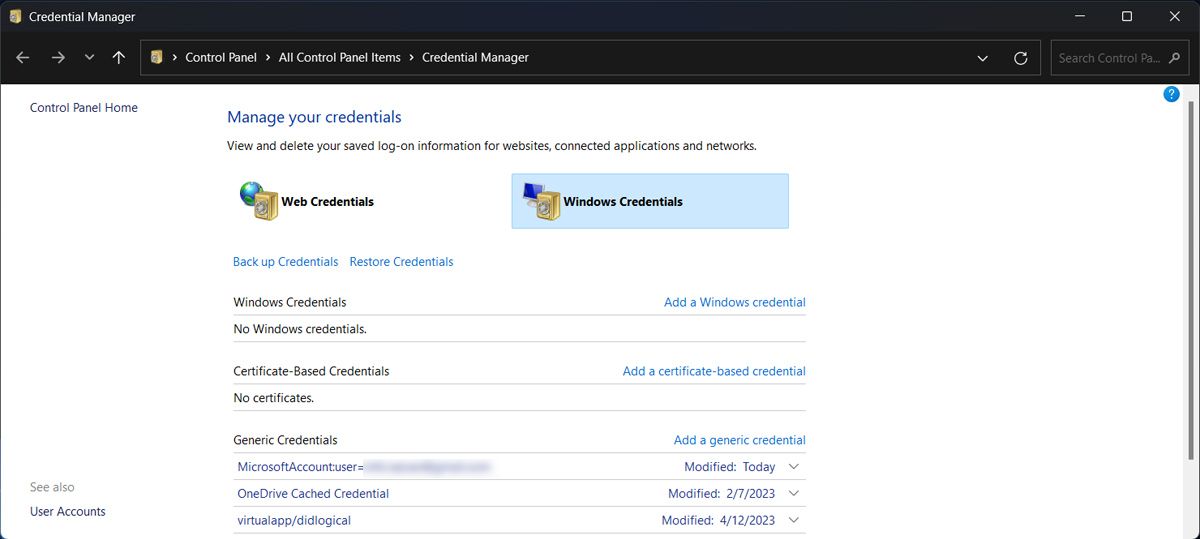Switch to Web Credentials
The width and height of the screenshot is (1200, 539).
pos(327,201)
